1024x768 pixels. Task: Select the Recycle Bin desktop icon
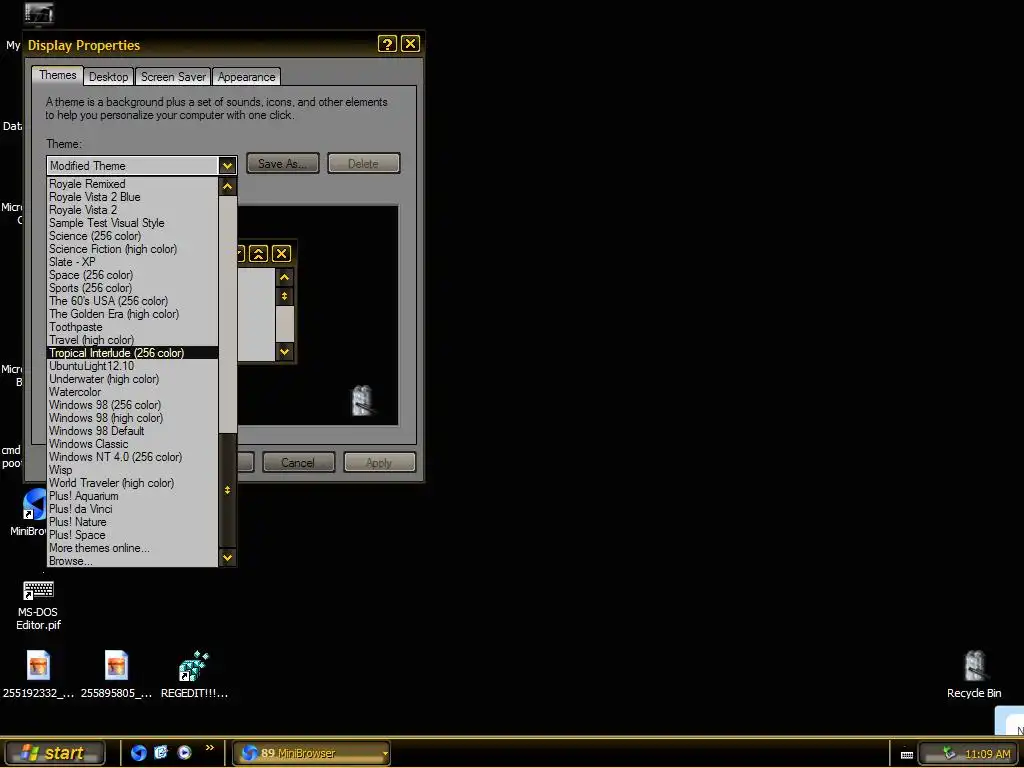pos(974,665)
